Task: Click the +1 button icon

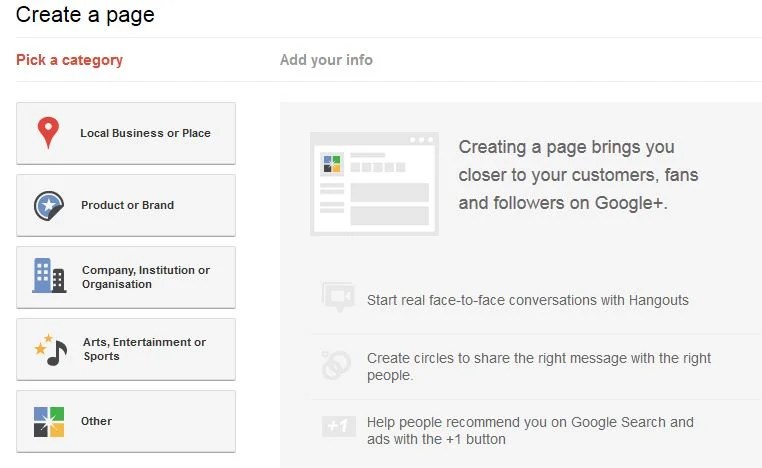Action: point(336,427)
